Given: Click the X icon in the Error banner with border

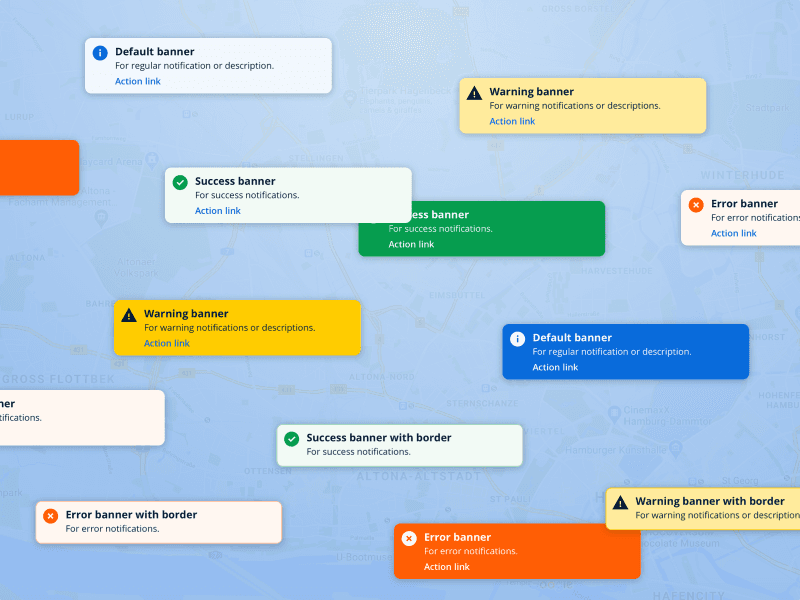Looking at the screenshot, I should [x=51, y=516].
